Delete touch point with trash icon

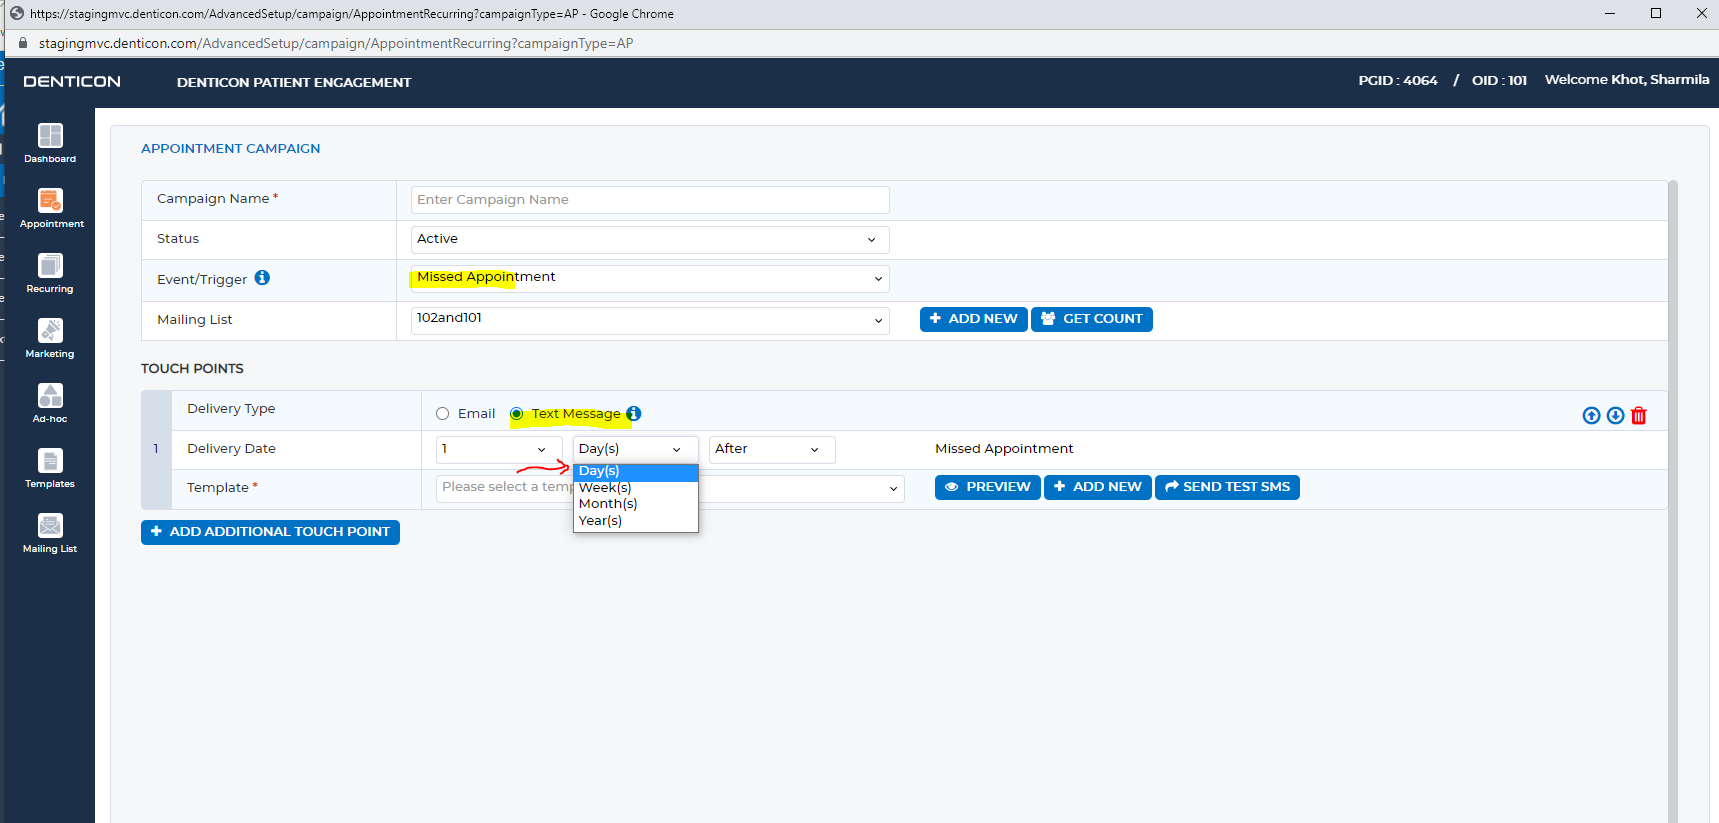(1638, 415)
